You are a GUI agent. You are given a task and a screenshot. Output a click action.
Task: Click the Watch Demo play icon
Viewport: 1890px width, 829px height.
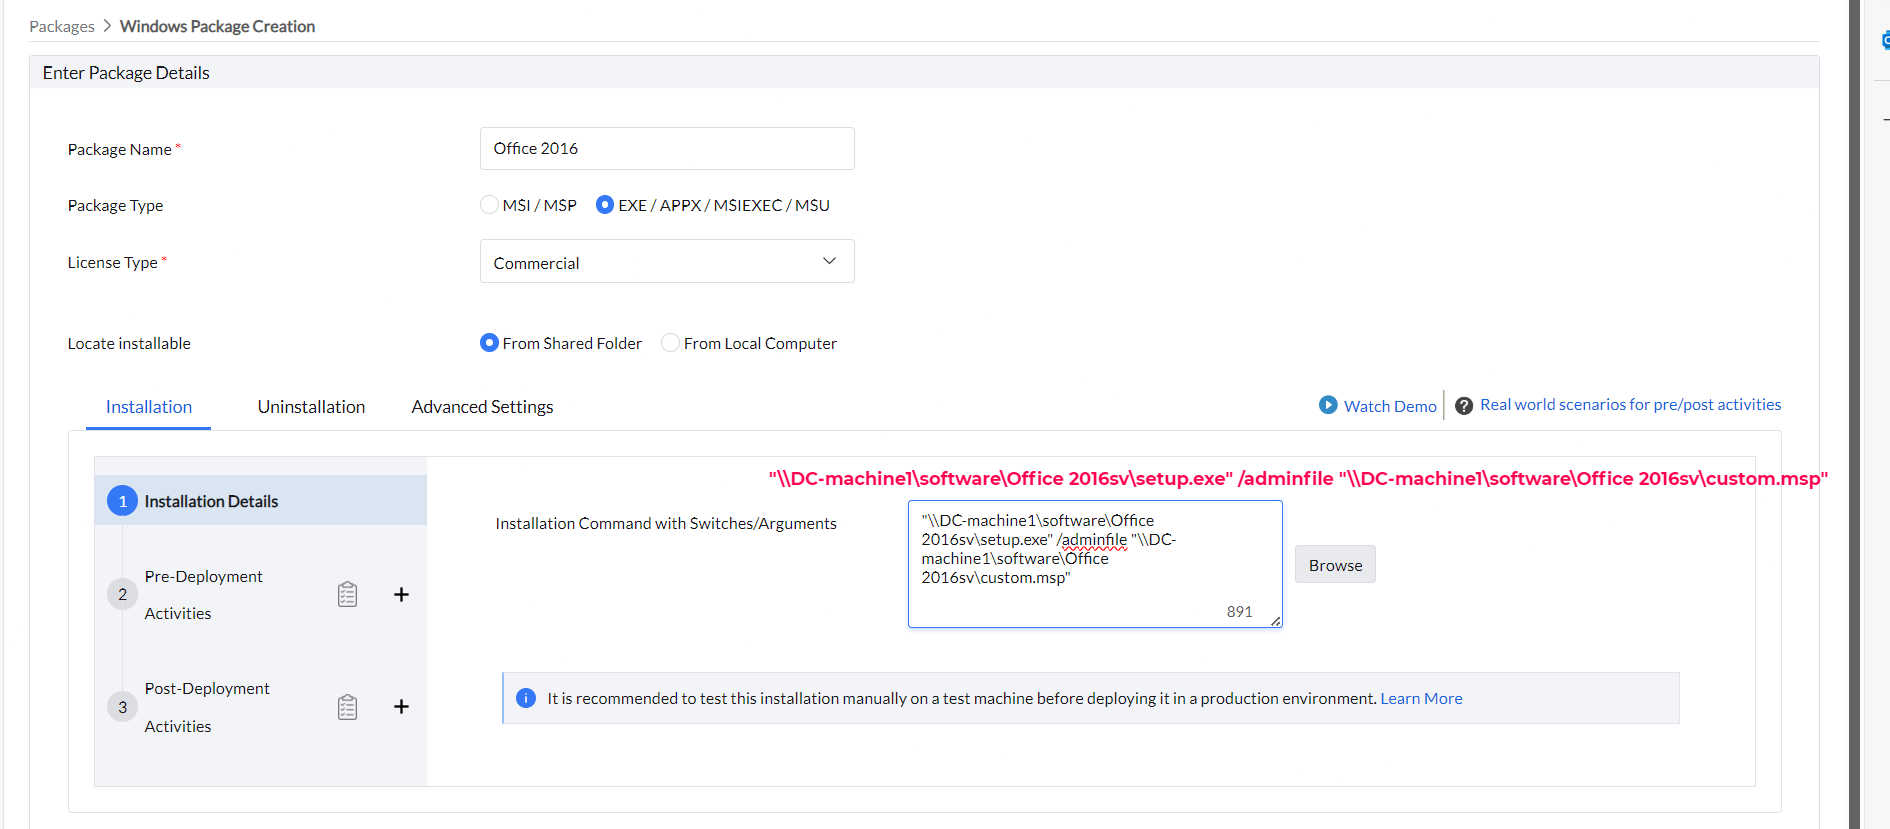pyautogui.click(x=1328, y=405)
